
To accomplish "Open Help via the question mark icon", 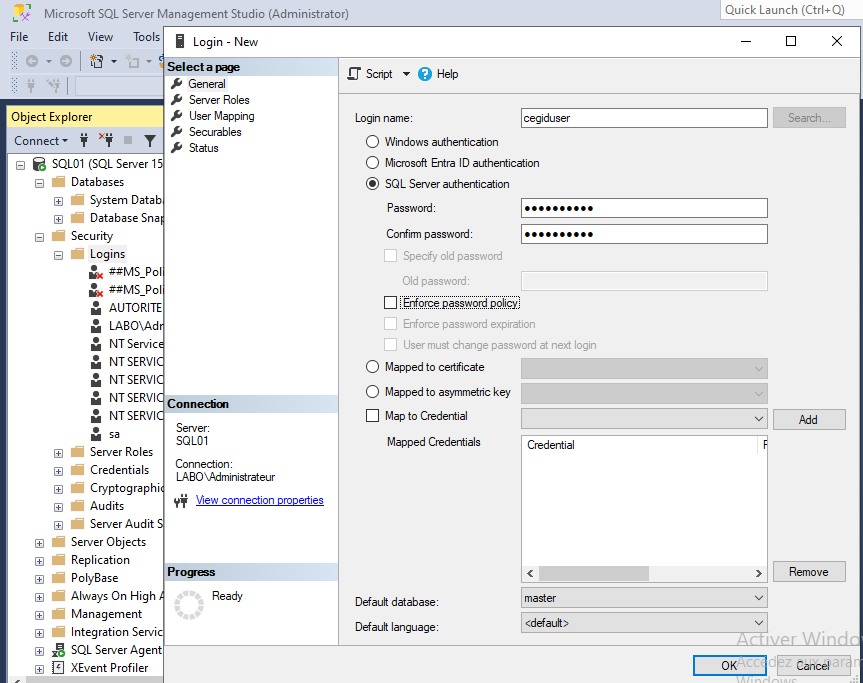I will [425, 74].
